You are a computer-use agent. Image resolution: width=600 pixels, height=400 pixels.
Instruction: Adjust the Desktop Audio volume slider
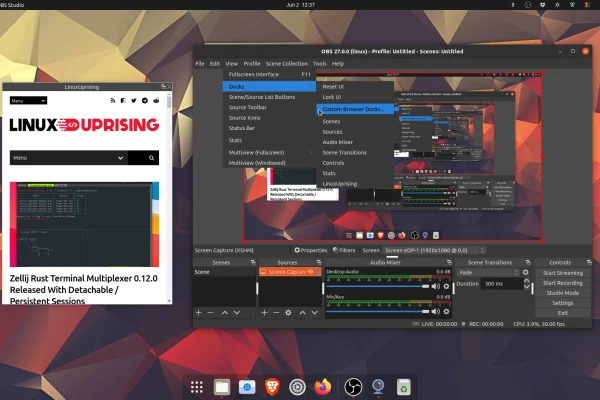click(x=378, y=286)
